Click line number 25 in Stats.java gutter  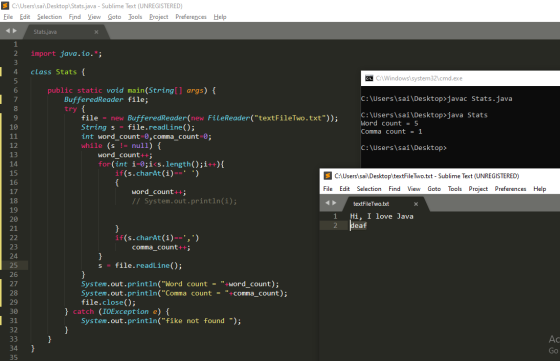point(14,265)
